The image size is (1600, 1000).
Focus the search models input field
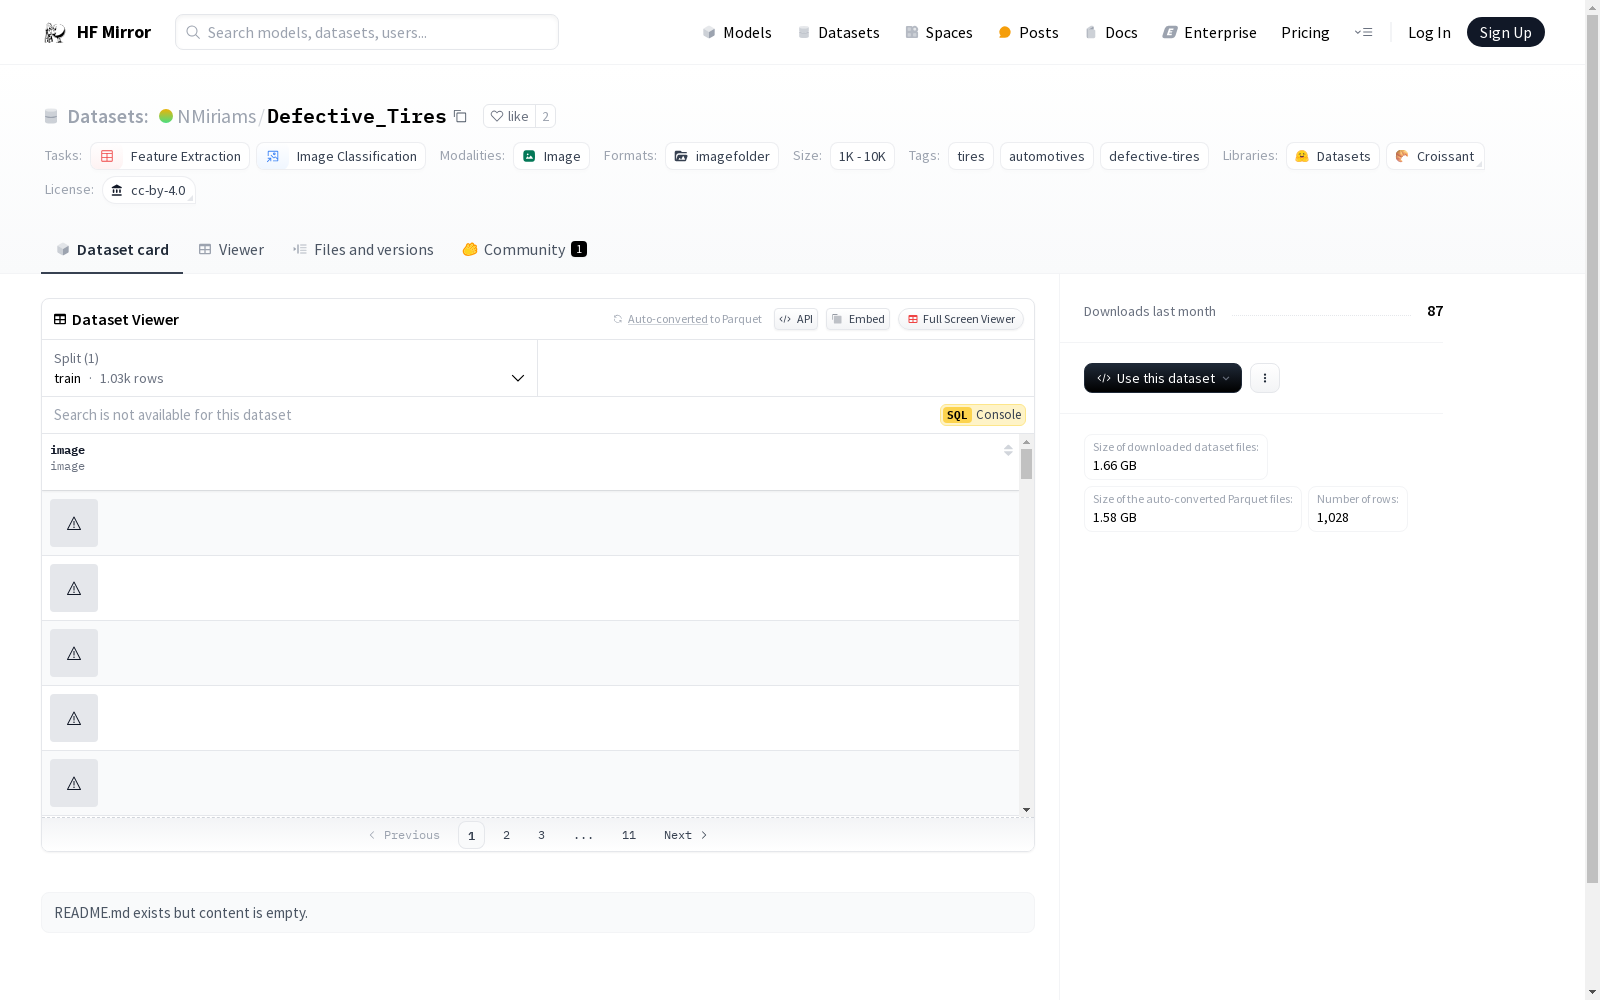pos(367,32)
